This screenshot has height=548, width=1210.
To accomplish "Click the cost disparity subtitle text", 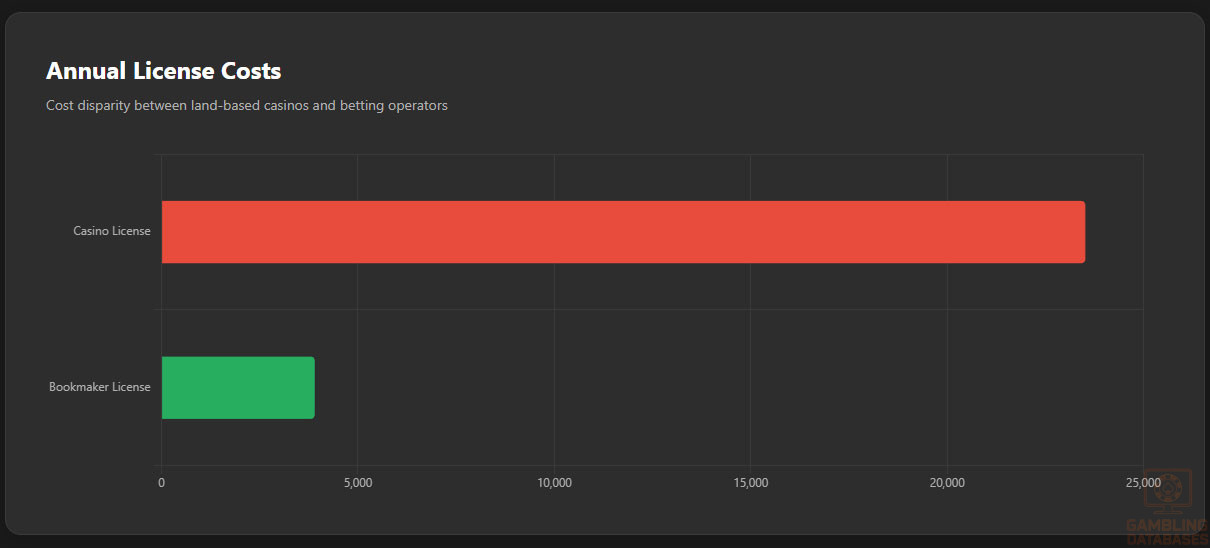I will point(246,105).
